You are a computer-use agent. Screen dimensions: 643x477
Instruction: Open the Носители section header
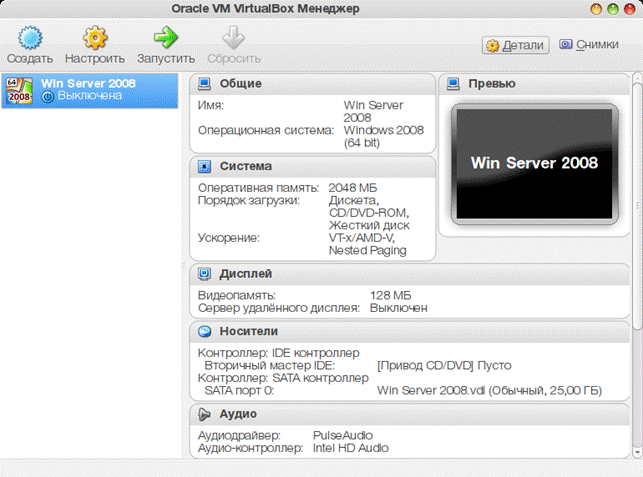point(410,331)
